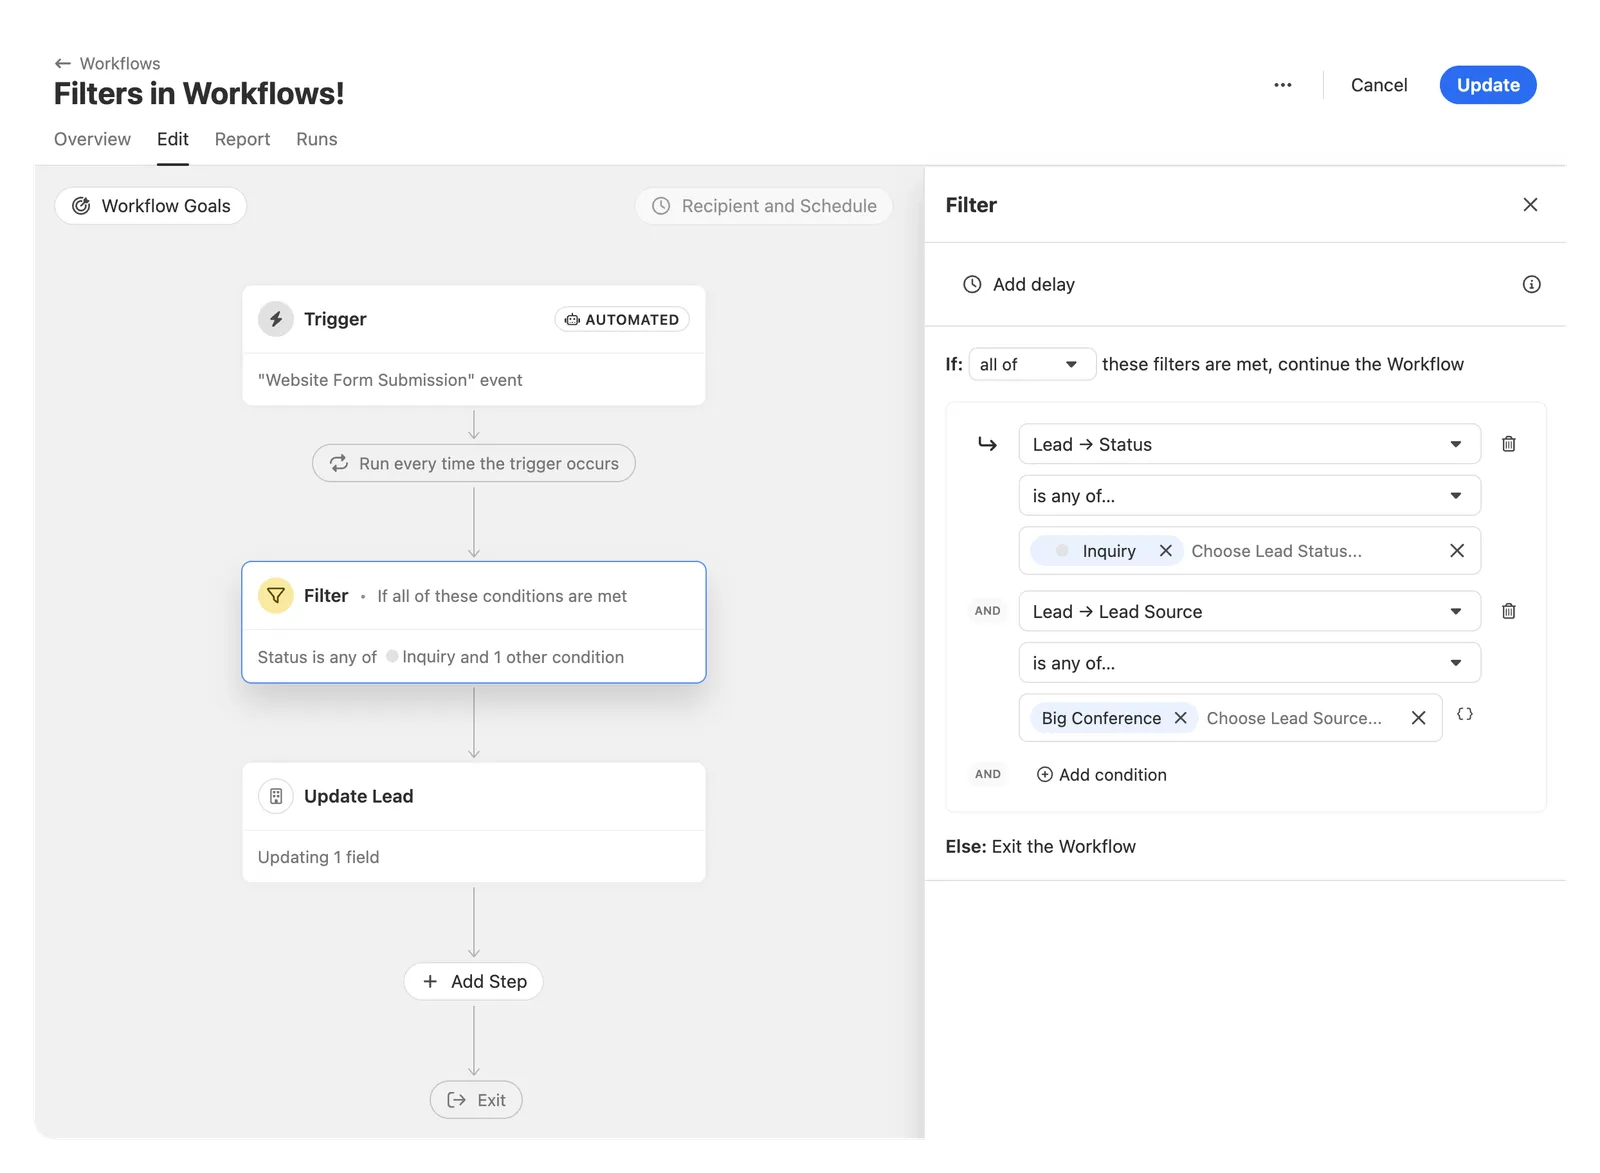Go to the Runs tab
Viewport: 1600px width, 1173px height.
pyautogui.click(x=317, y=139)
